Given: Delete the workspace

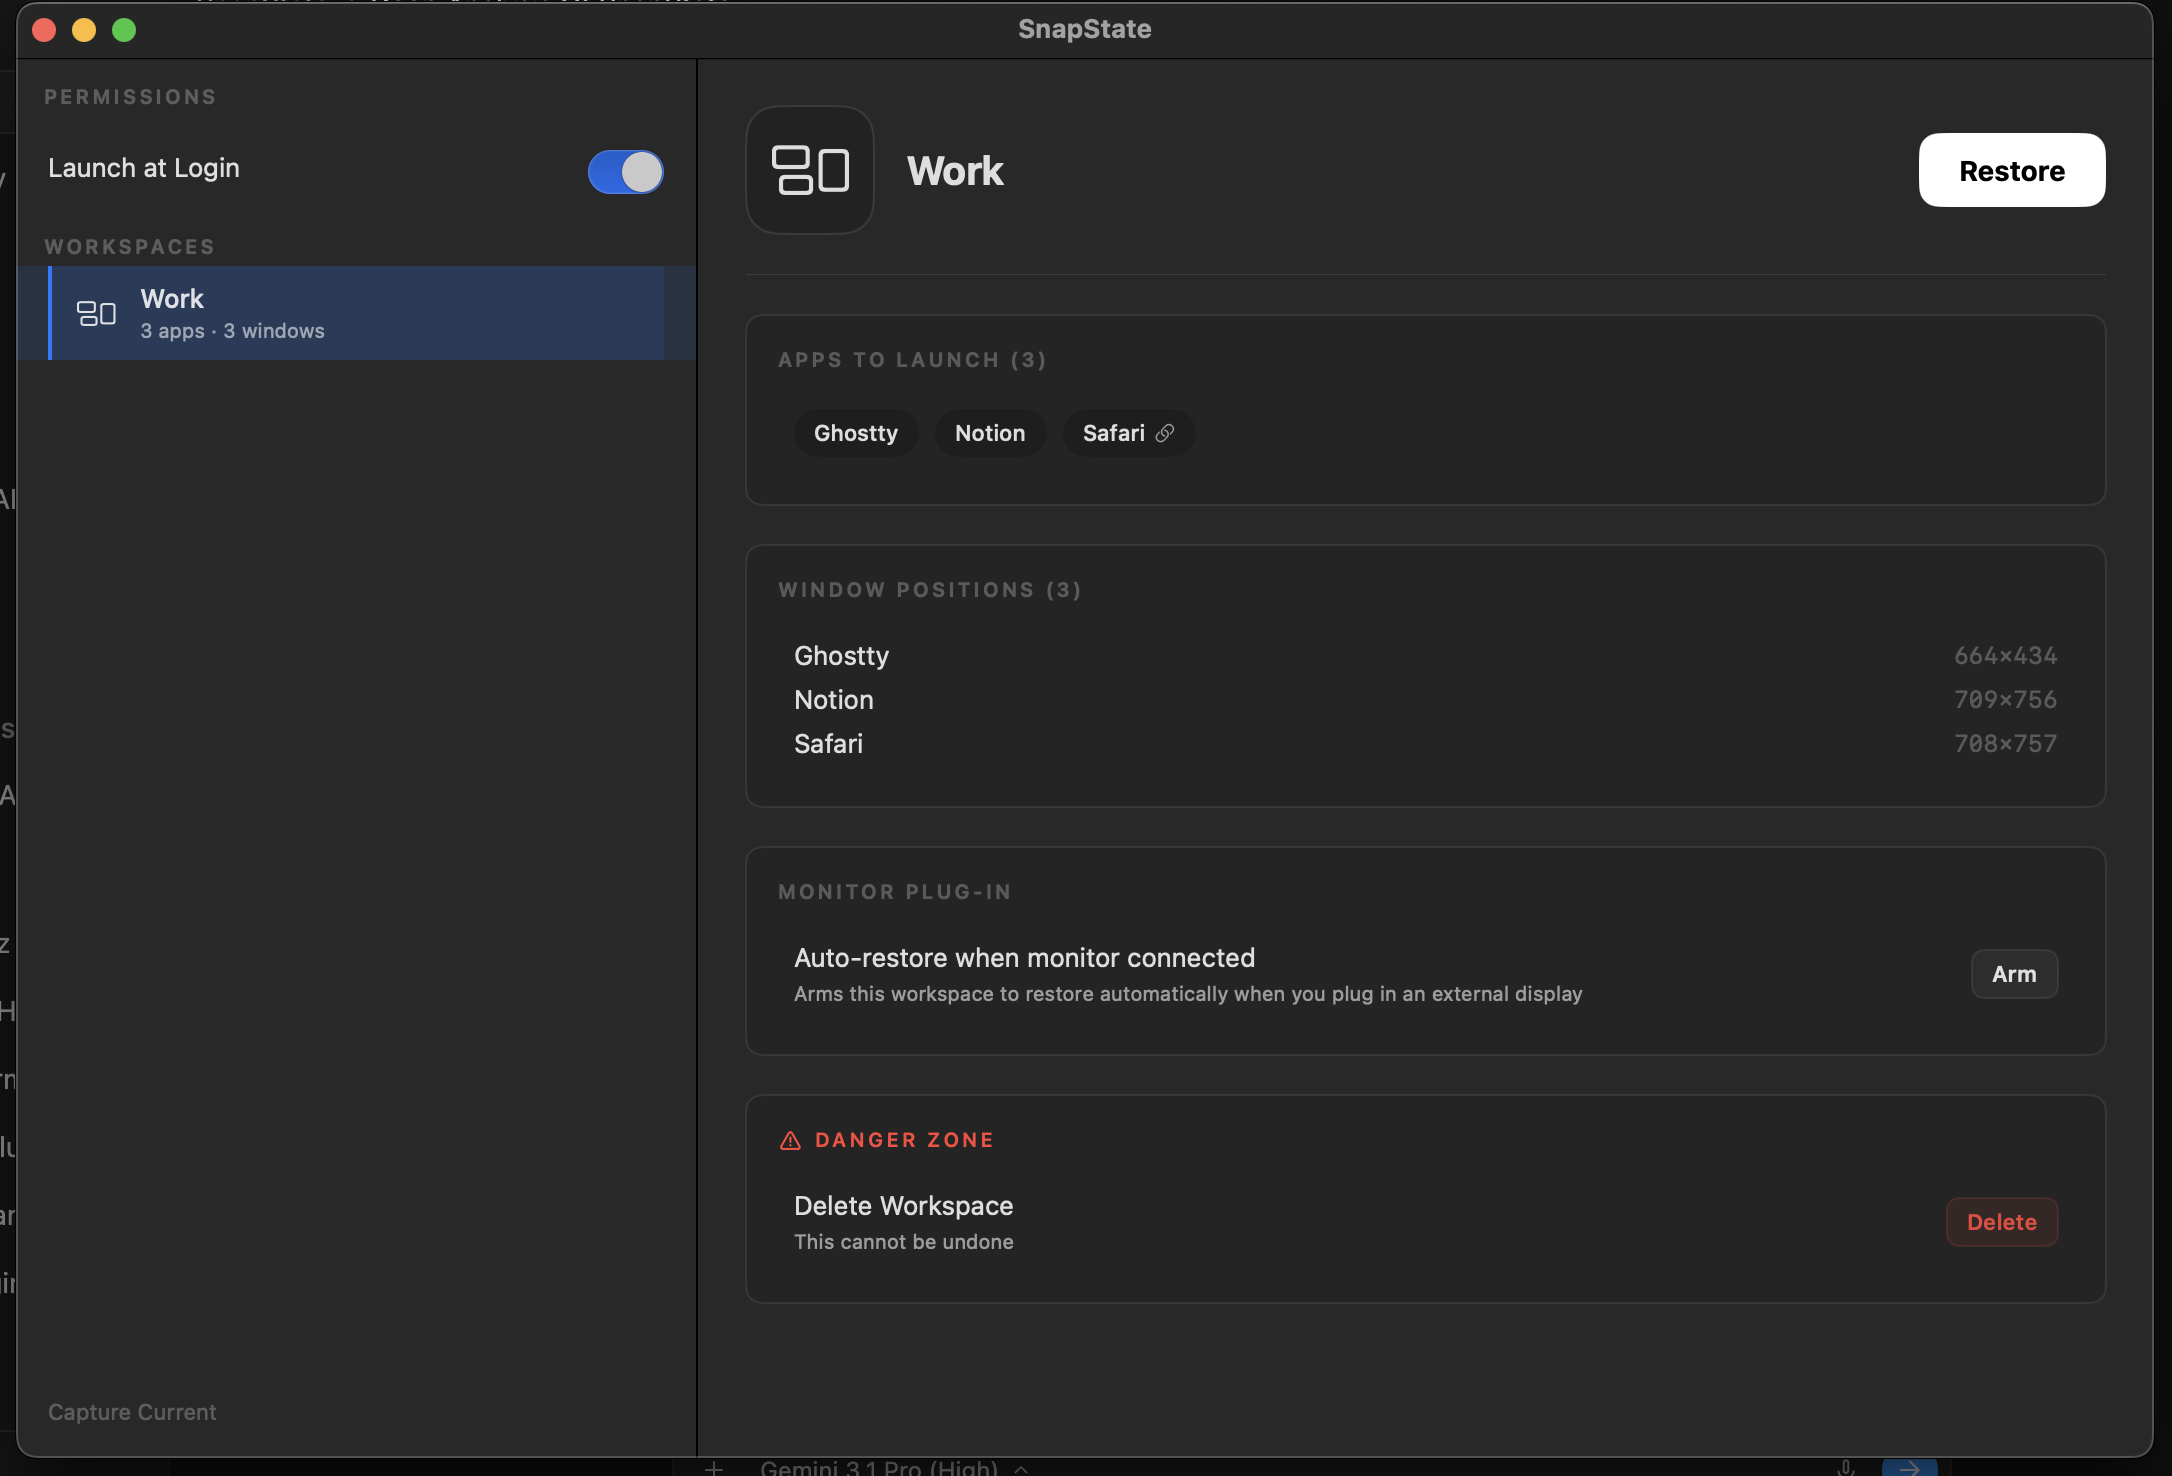Looking at the screenshot, I should tap(2002, 1222).
